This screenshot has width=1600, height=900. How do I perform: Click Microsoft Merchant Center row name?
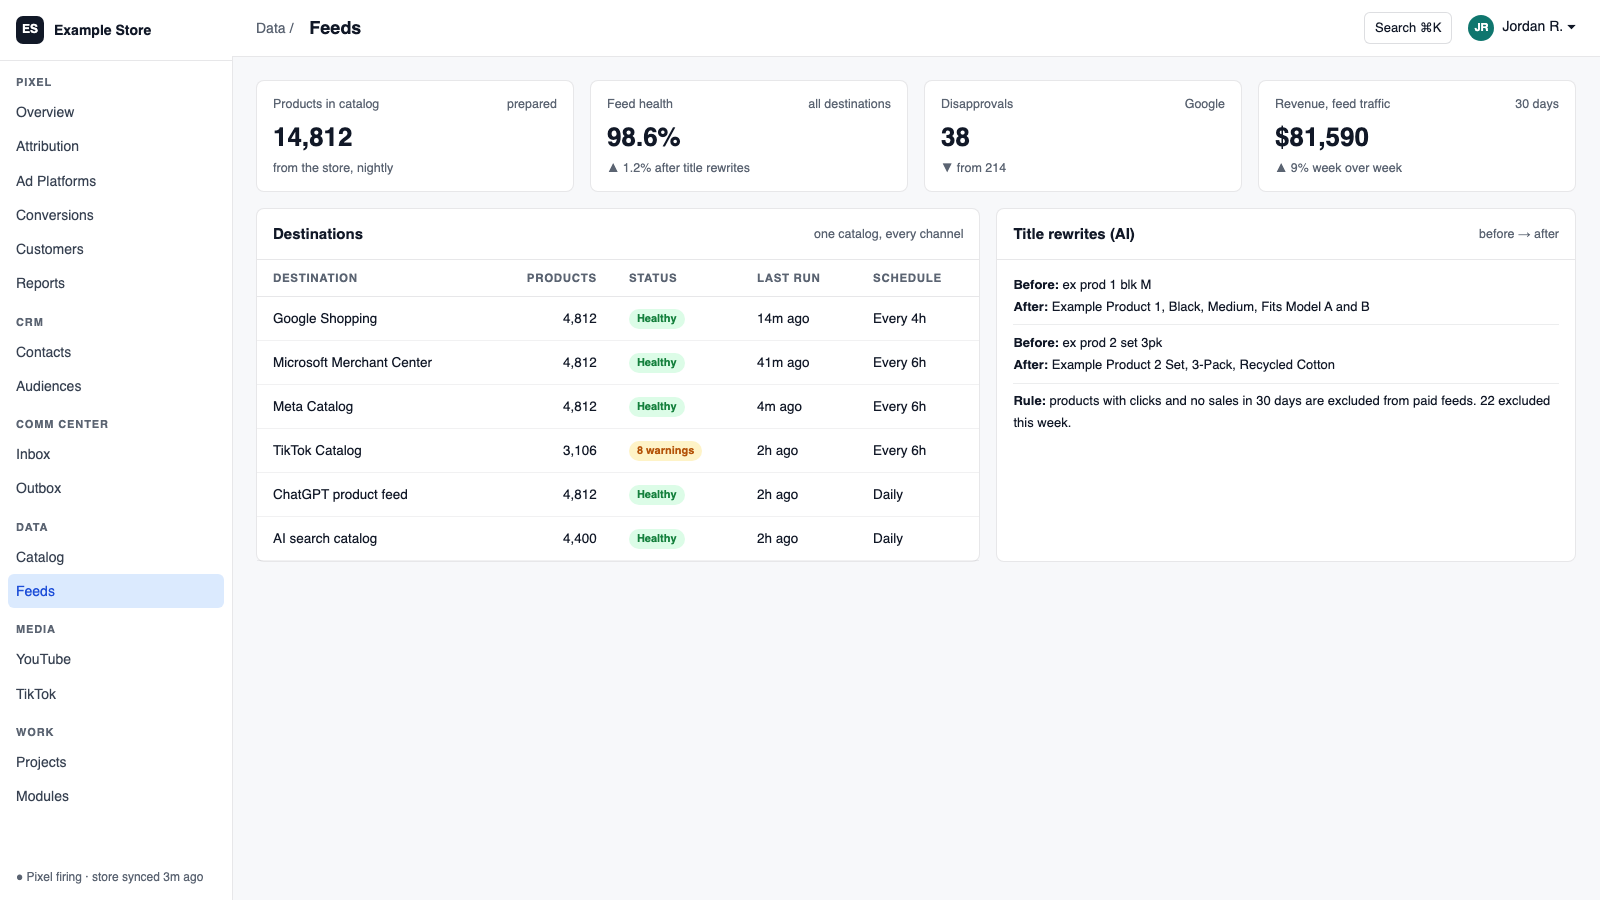pyautogui.click(x=352, y=363)
